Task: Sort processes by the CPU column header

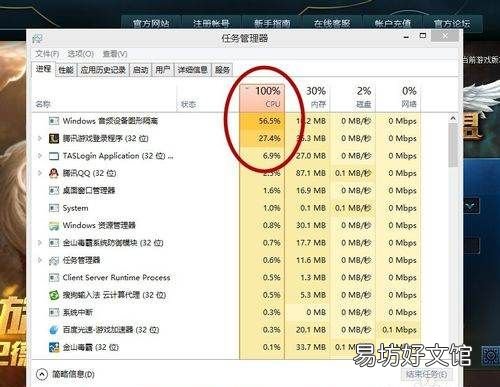Action: [x=262, y=97]
